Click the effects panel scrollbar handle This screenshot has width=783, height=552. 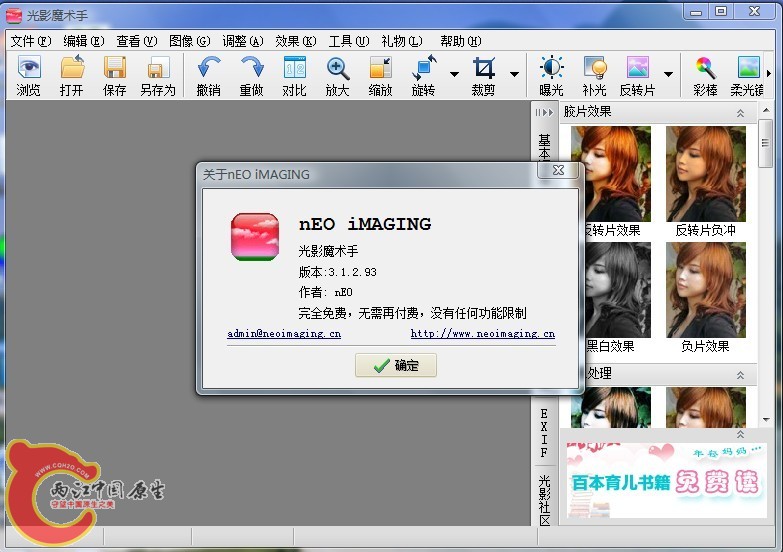[x=765, y=143]
